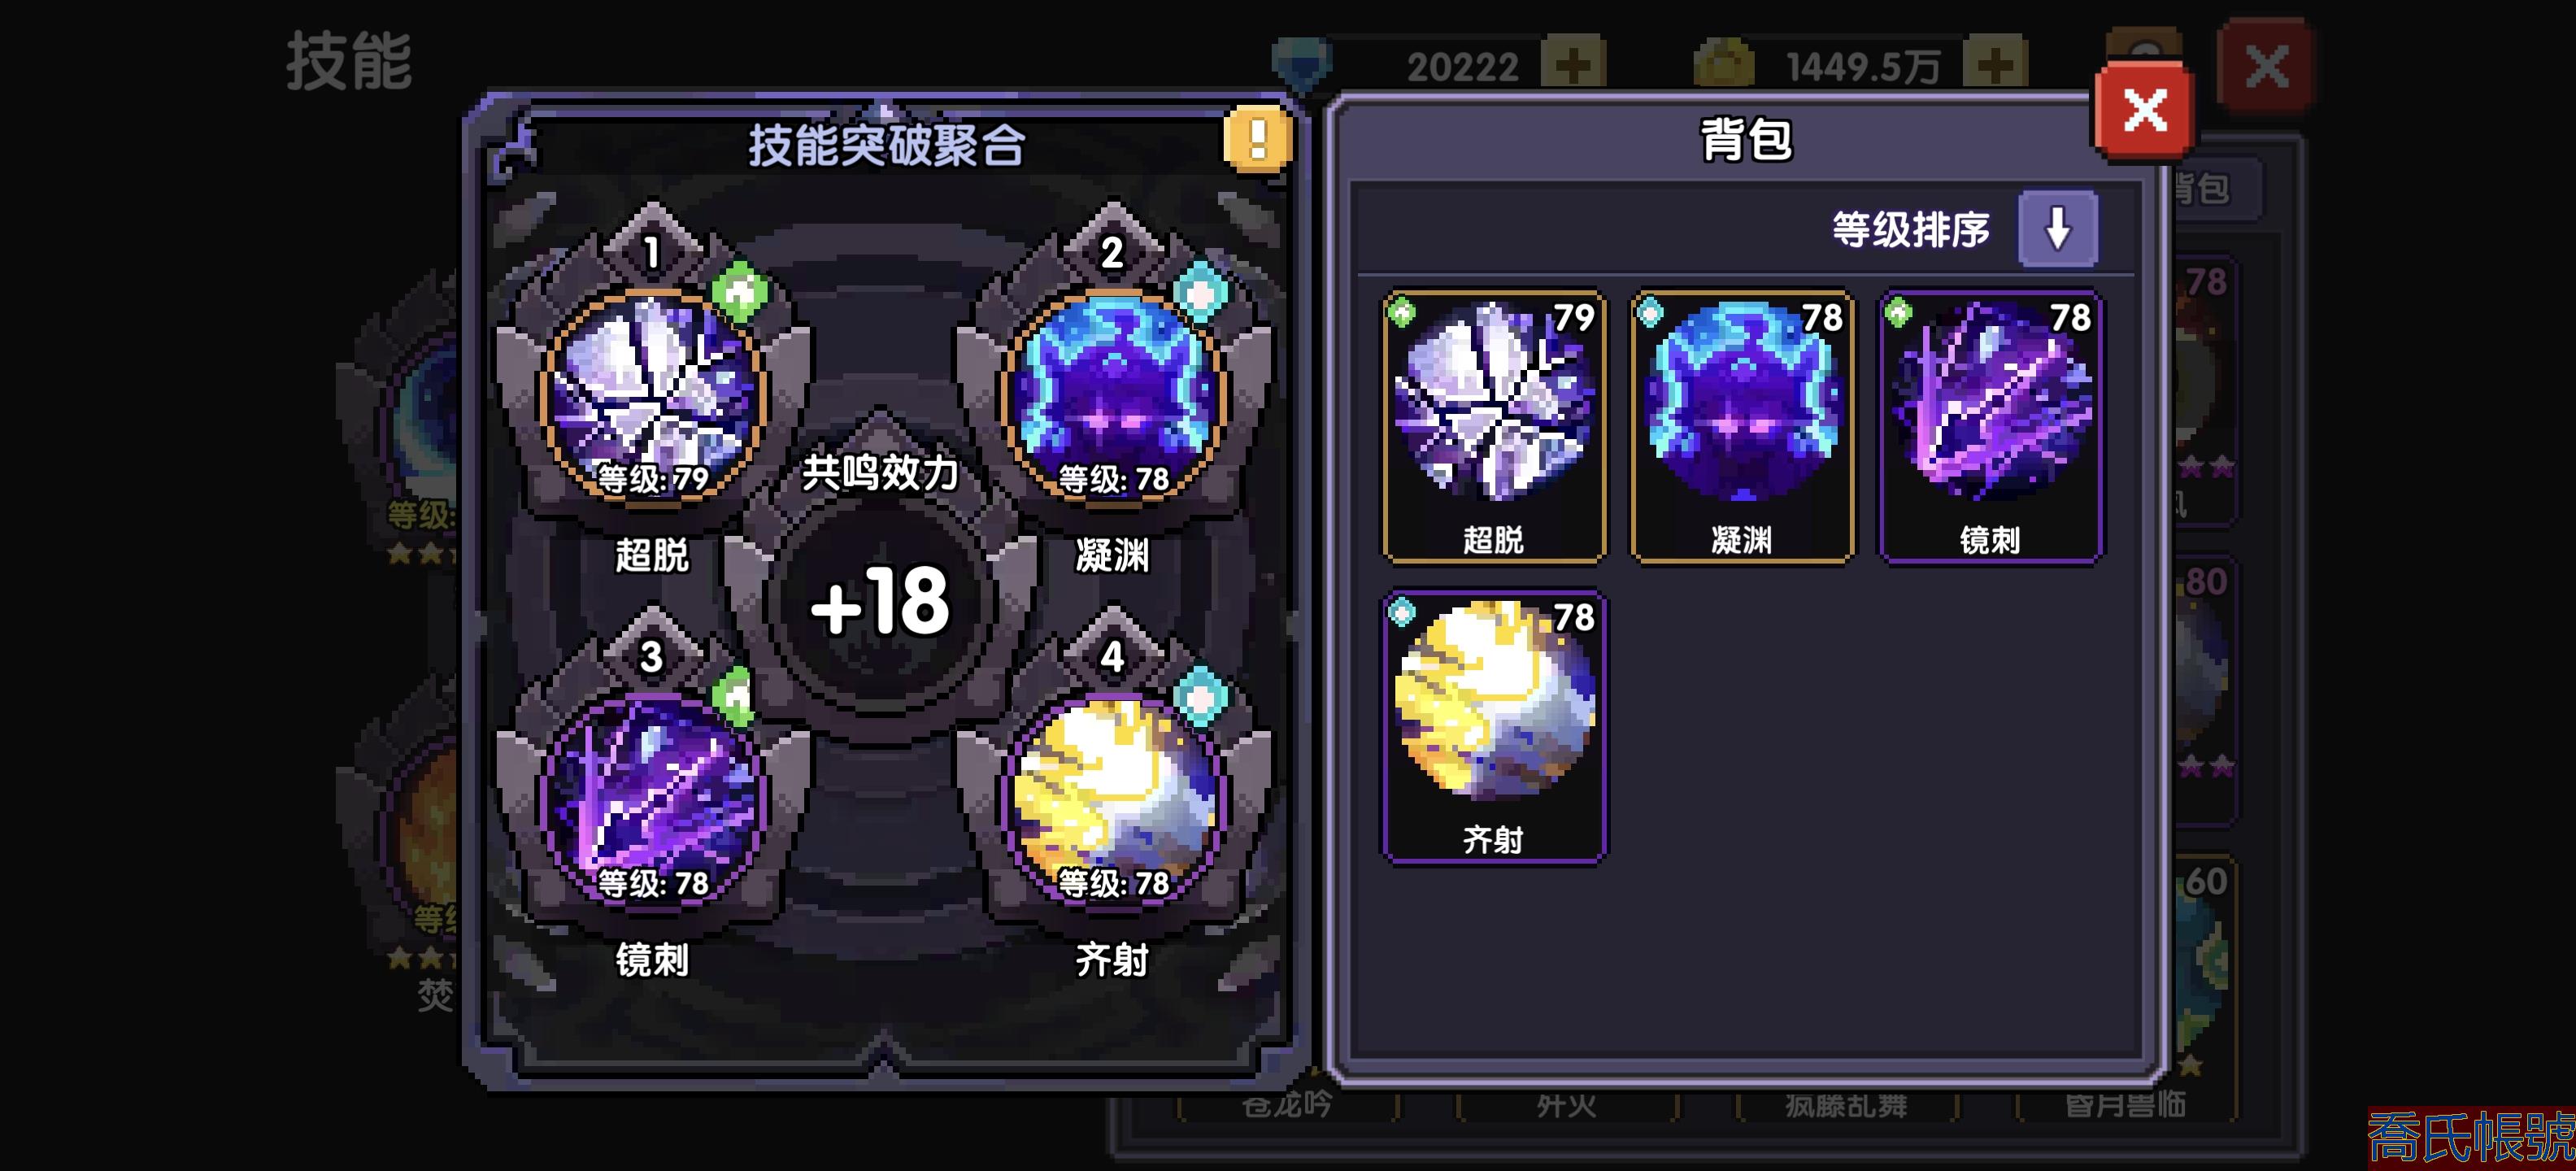Select skill slot 2 凝渊 icon
This screenshot has height=1171, width=2576.
tap(1113, 397)
